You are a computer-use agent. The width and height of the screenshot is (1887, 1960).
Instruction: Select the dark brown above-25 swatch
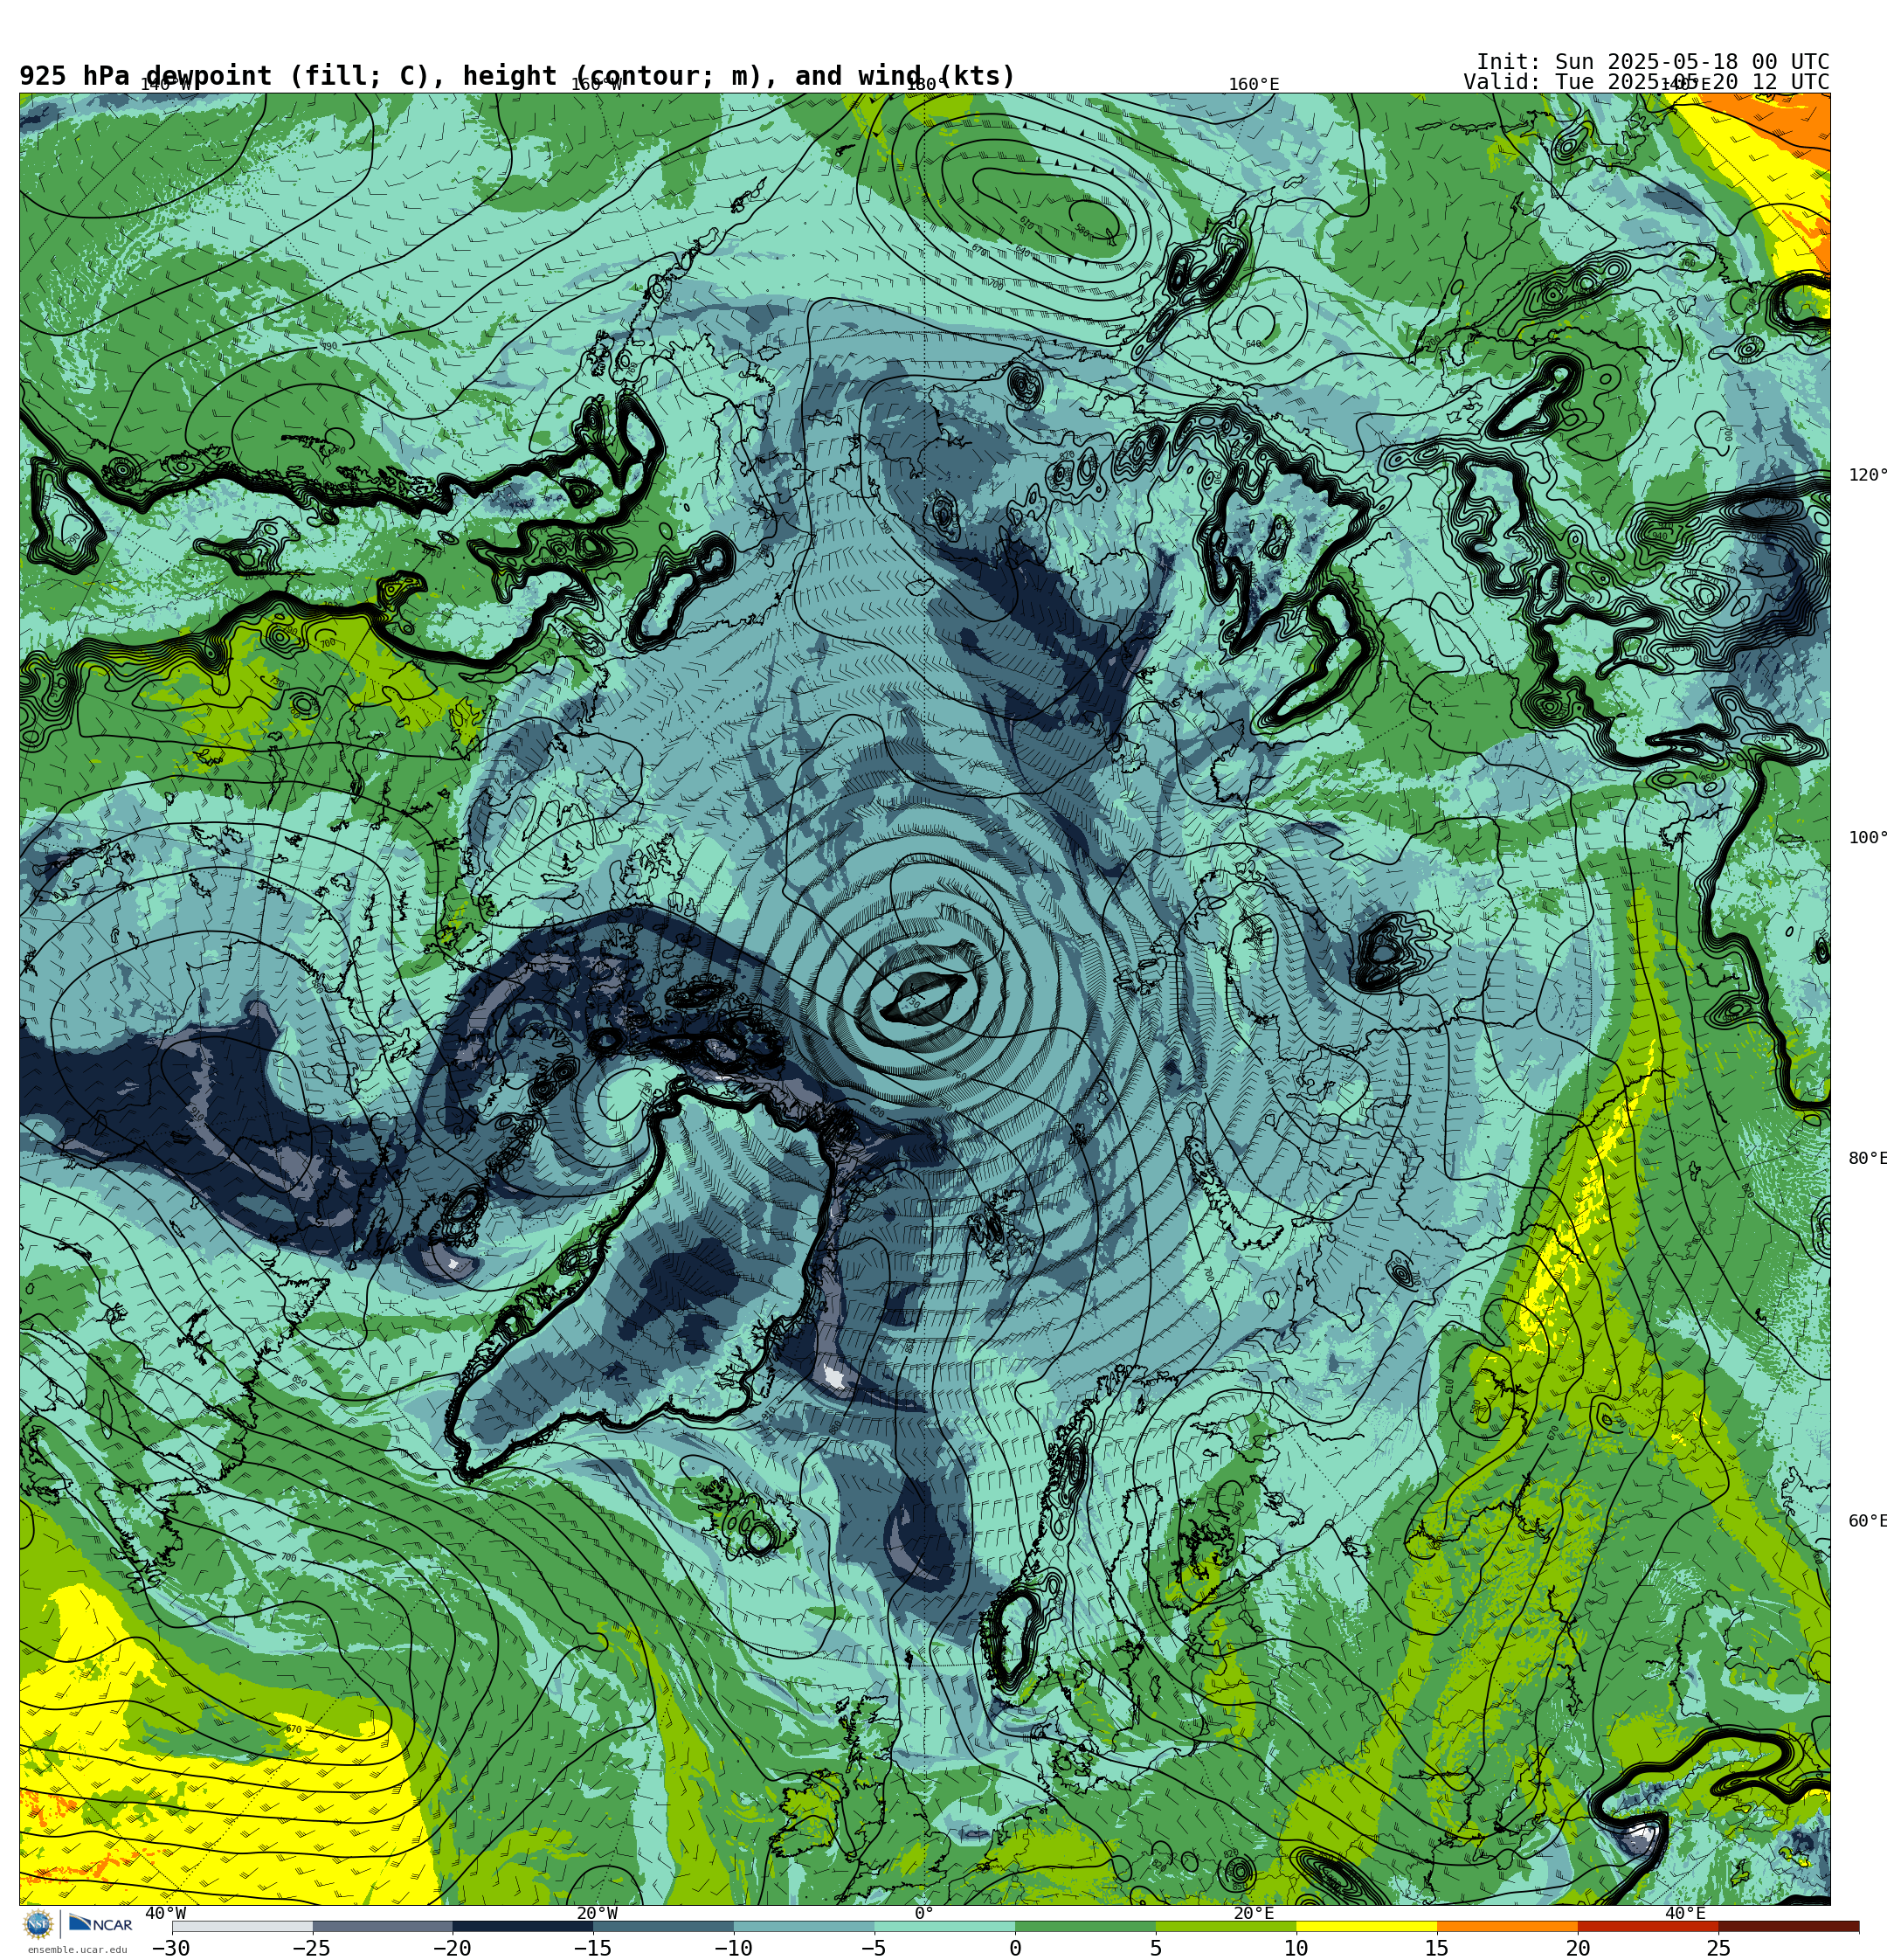click(1789, 1926)
